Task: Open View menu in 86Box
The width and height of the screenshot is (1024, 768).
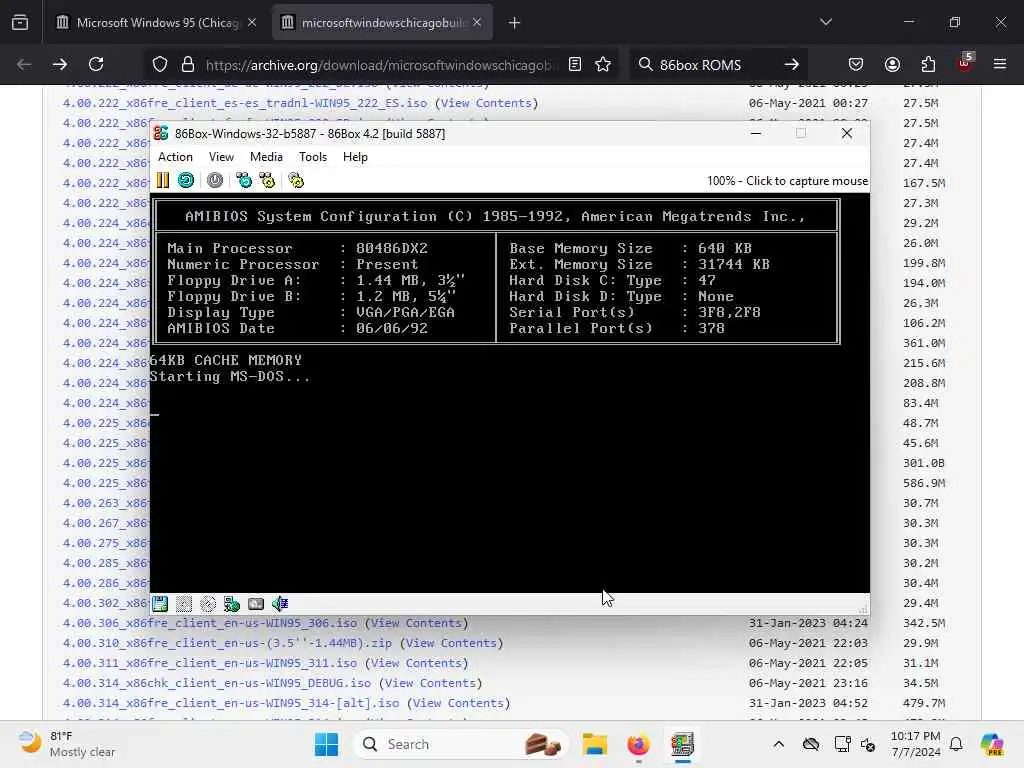Action: (221, 157)
